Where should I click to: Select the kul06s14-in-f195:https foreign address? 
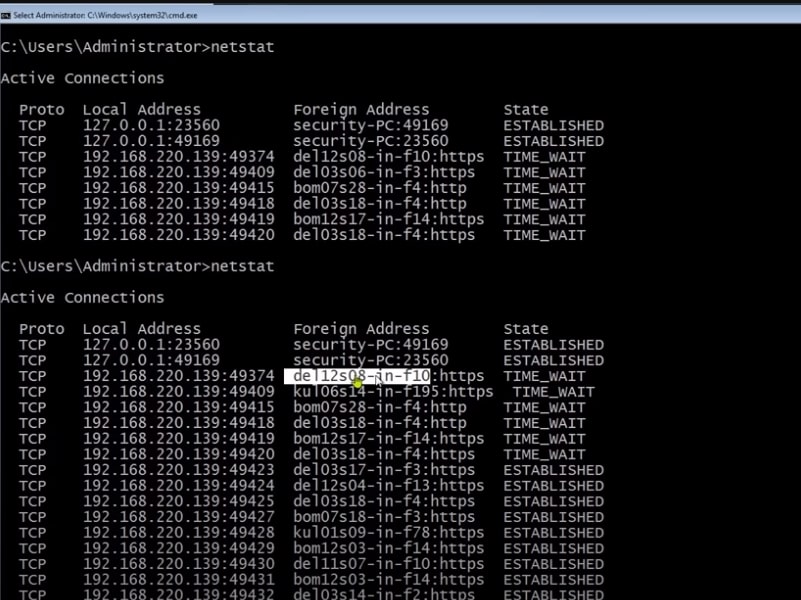coord(393,392)
